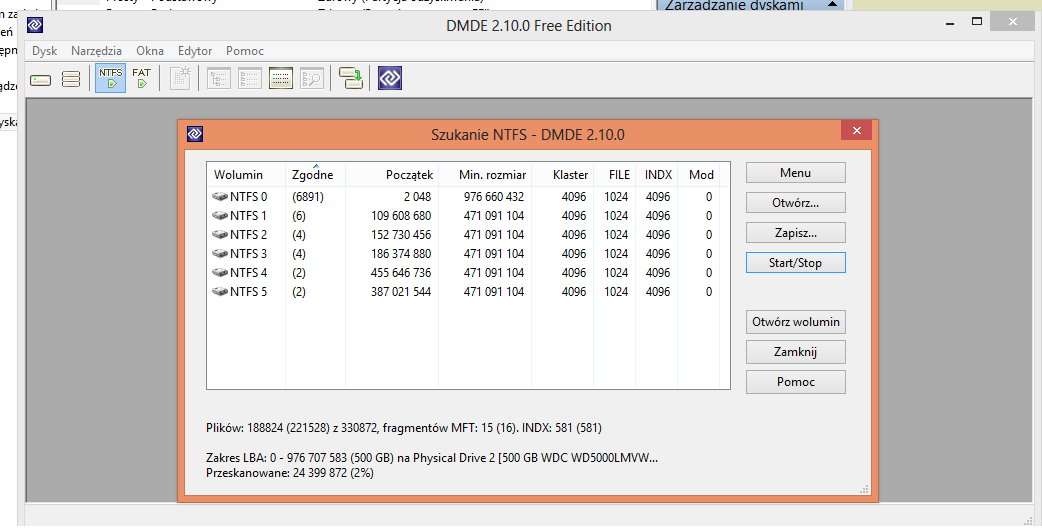
Task: Select the NTFS 1 row name
Action: 249,216
